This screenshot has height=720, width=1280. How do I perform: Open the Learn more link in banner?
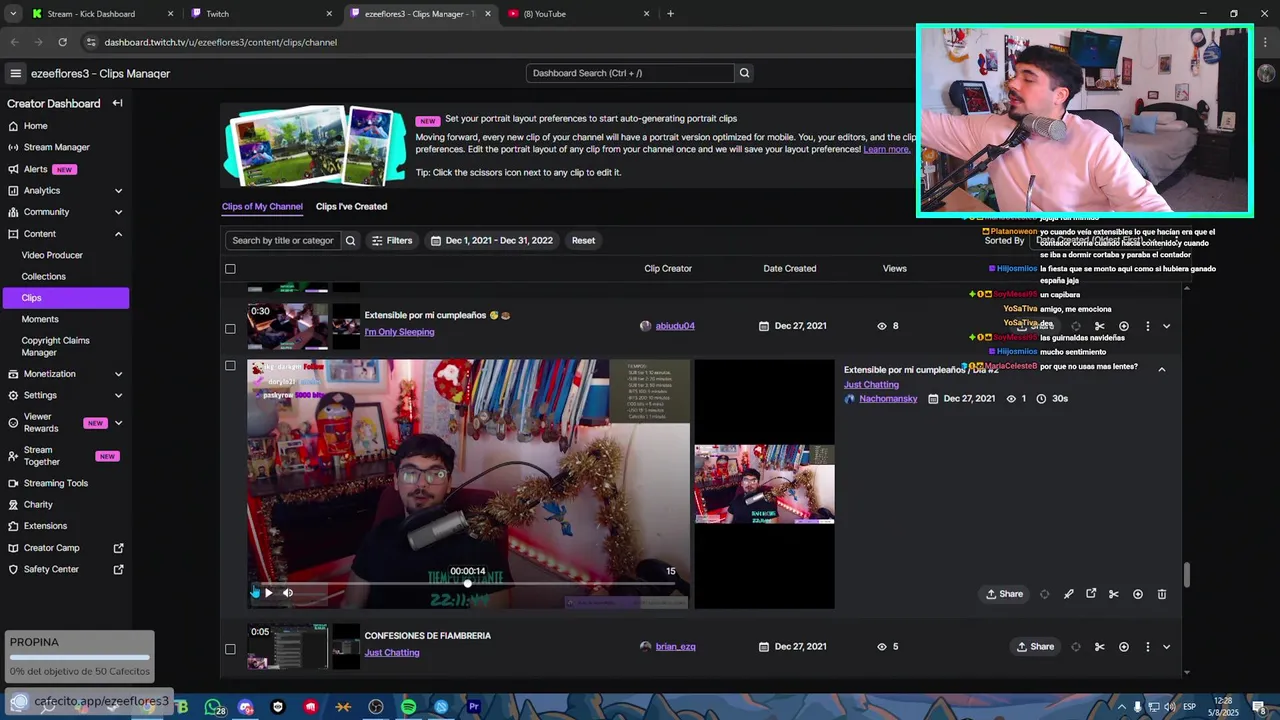click(887, 149)
